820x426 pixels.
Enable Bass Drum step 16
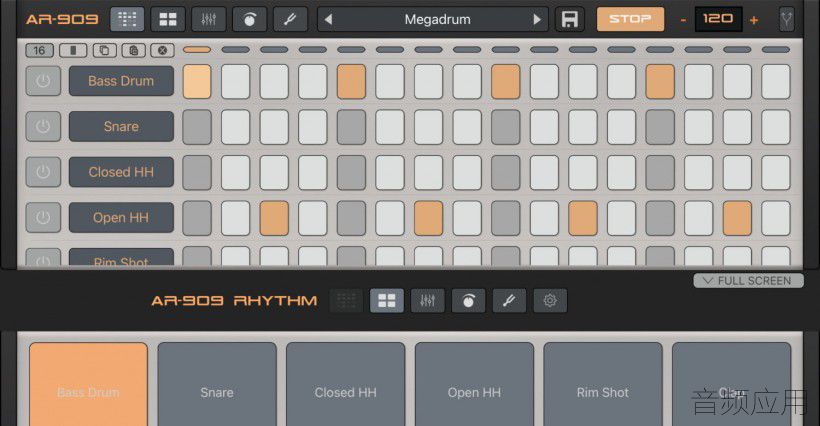(776, 82)
